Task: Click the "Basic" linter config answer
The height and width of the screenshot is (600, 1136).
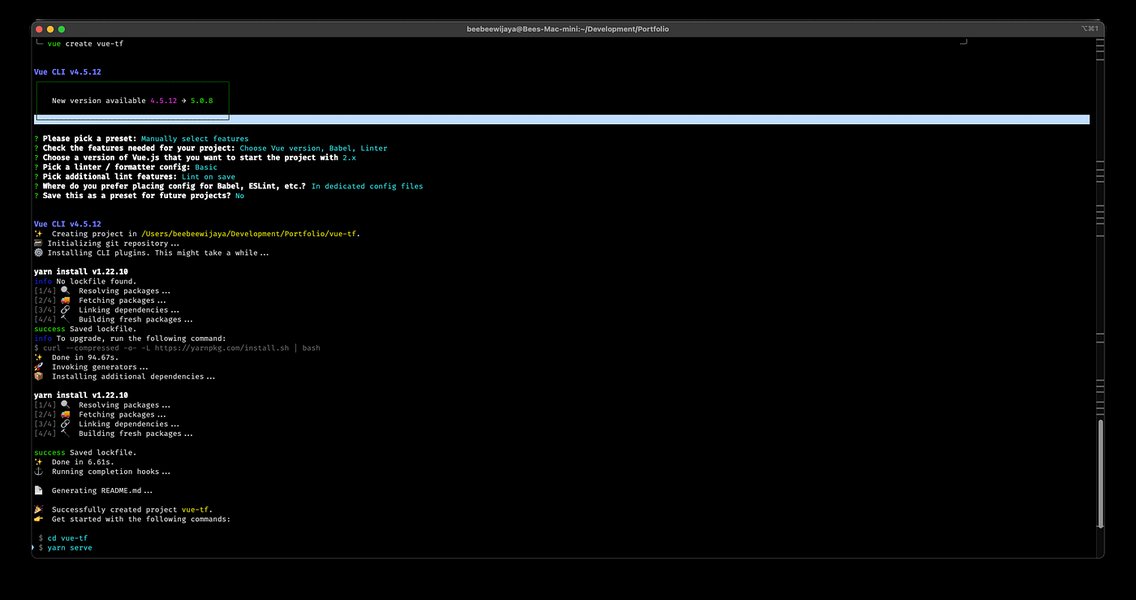Action: [x=206, y=167]
